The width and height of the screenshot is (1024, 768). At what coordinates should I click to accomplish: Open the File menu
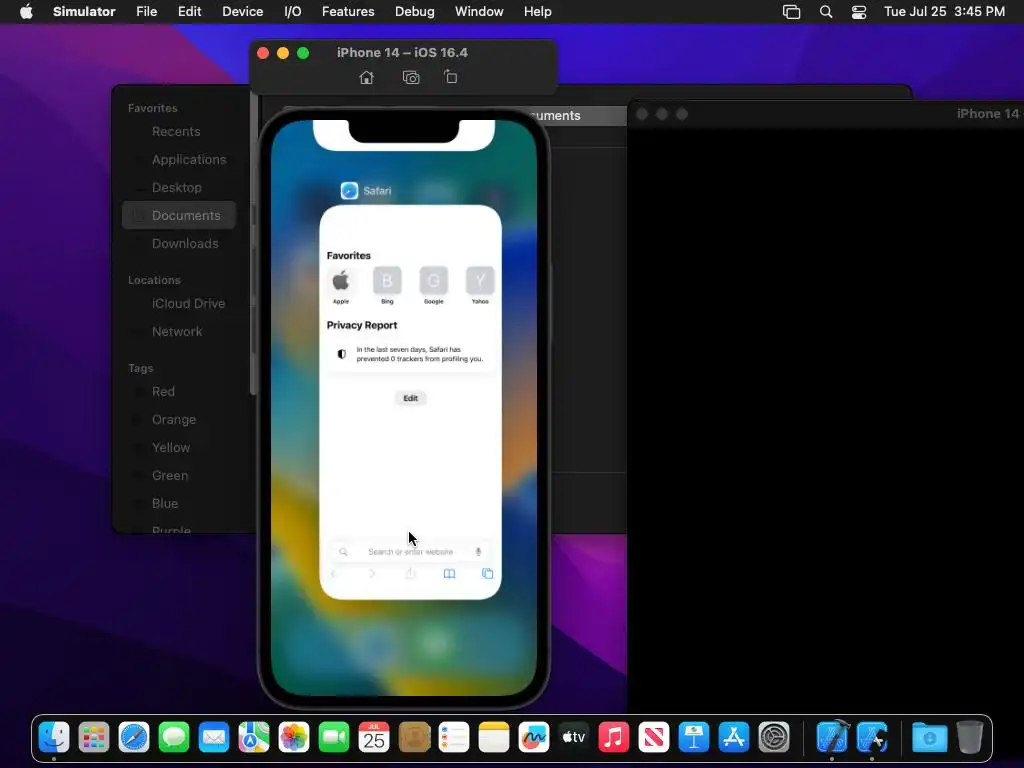[x=146, y=12]
